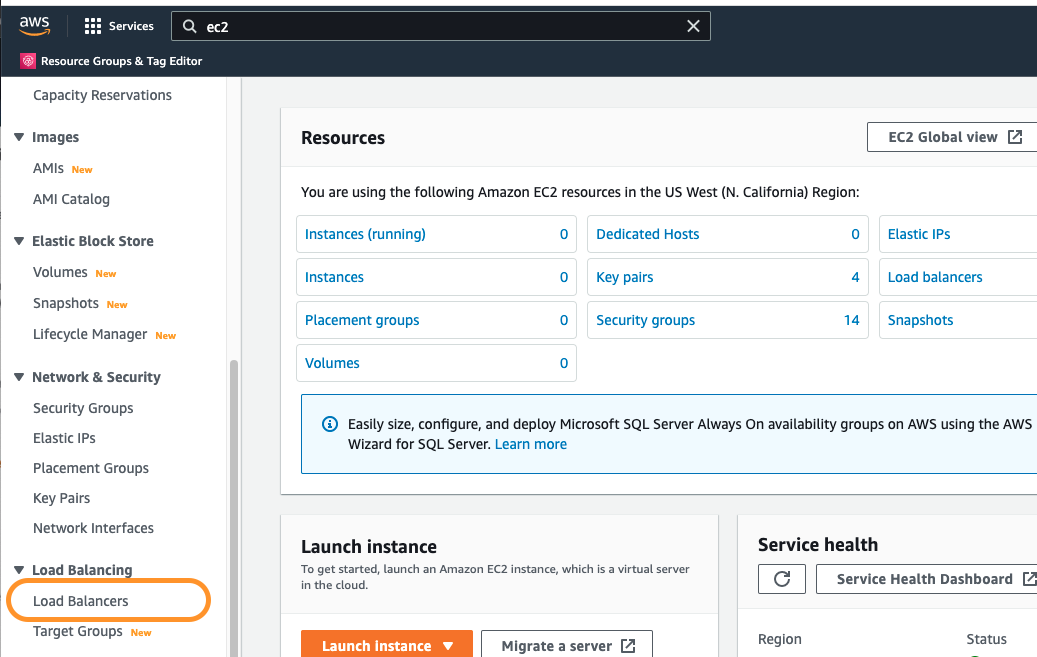Click the info icon in SQL Server banner
The height and width of the screenshot is (657, 1037).
329,424
